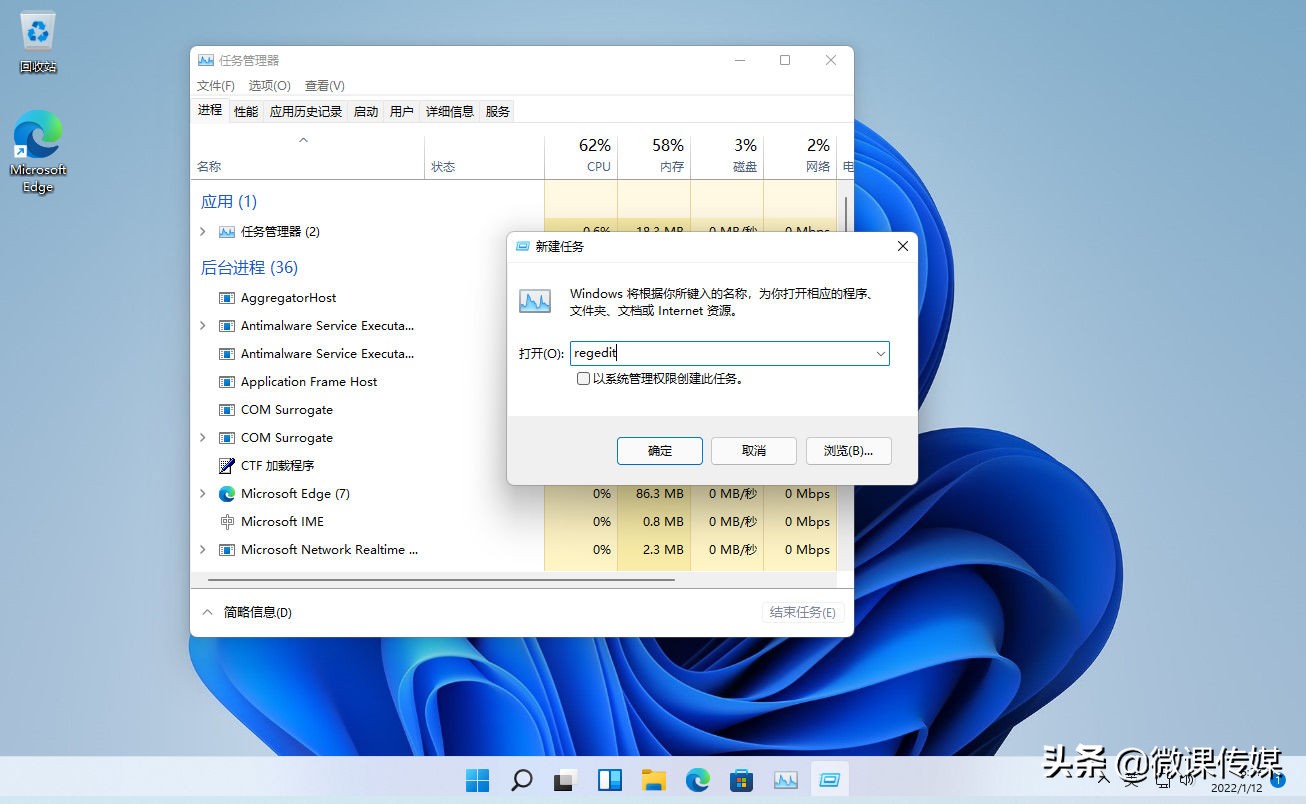This screenshot has width=1306, height=804.
Task: Switch to the 性能 tab
Action: [x=245, y=111]
